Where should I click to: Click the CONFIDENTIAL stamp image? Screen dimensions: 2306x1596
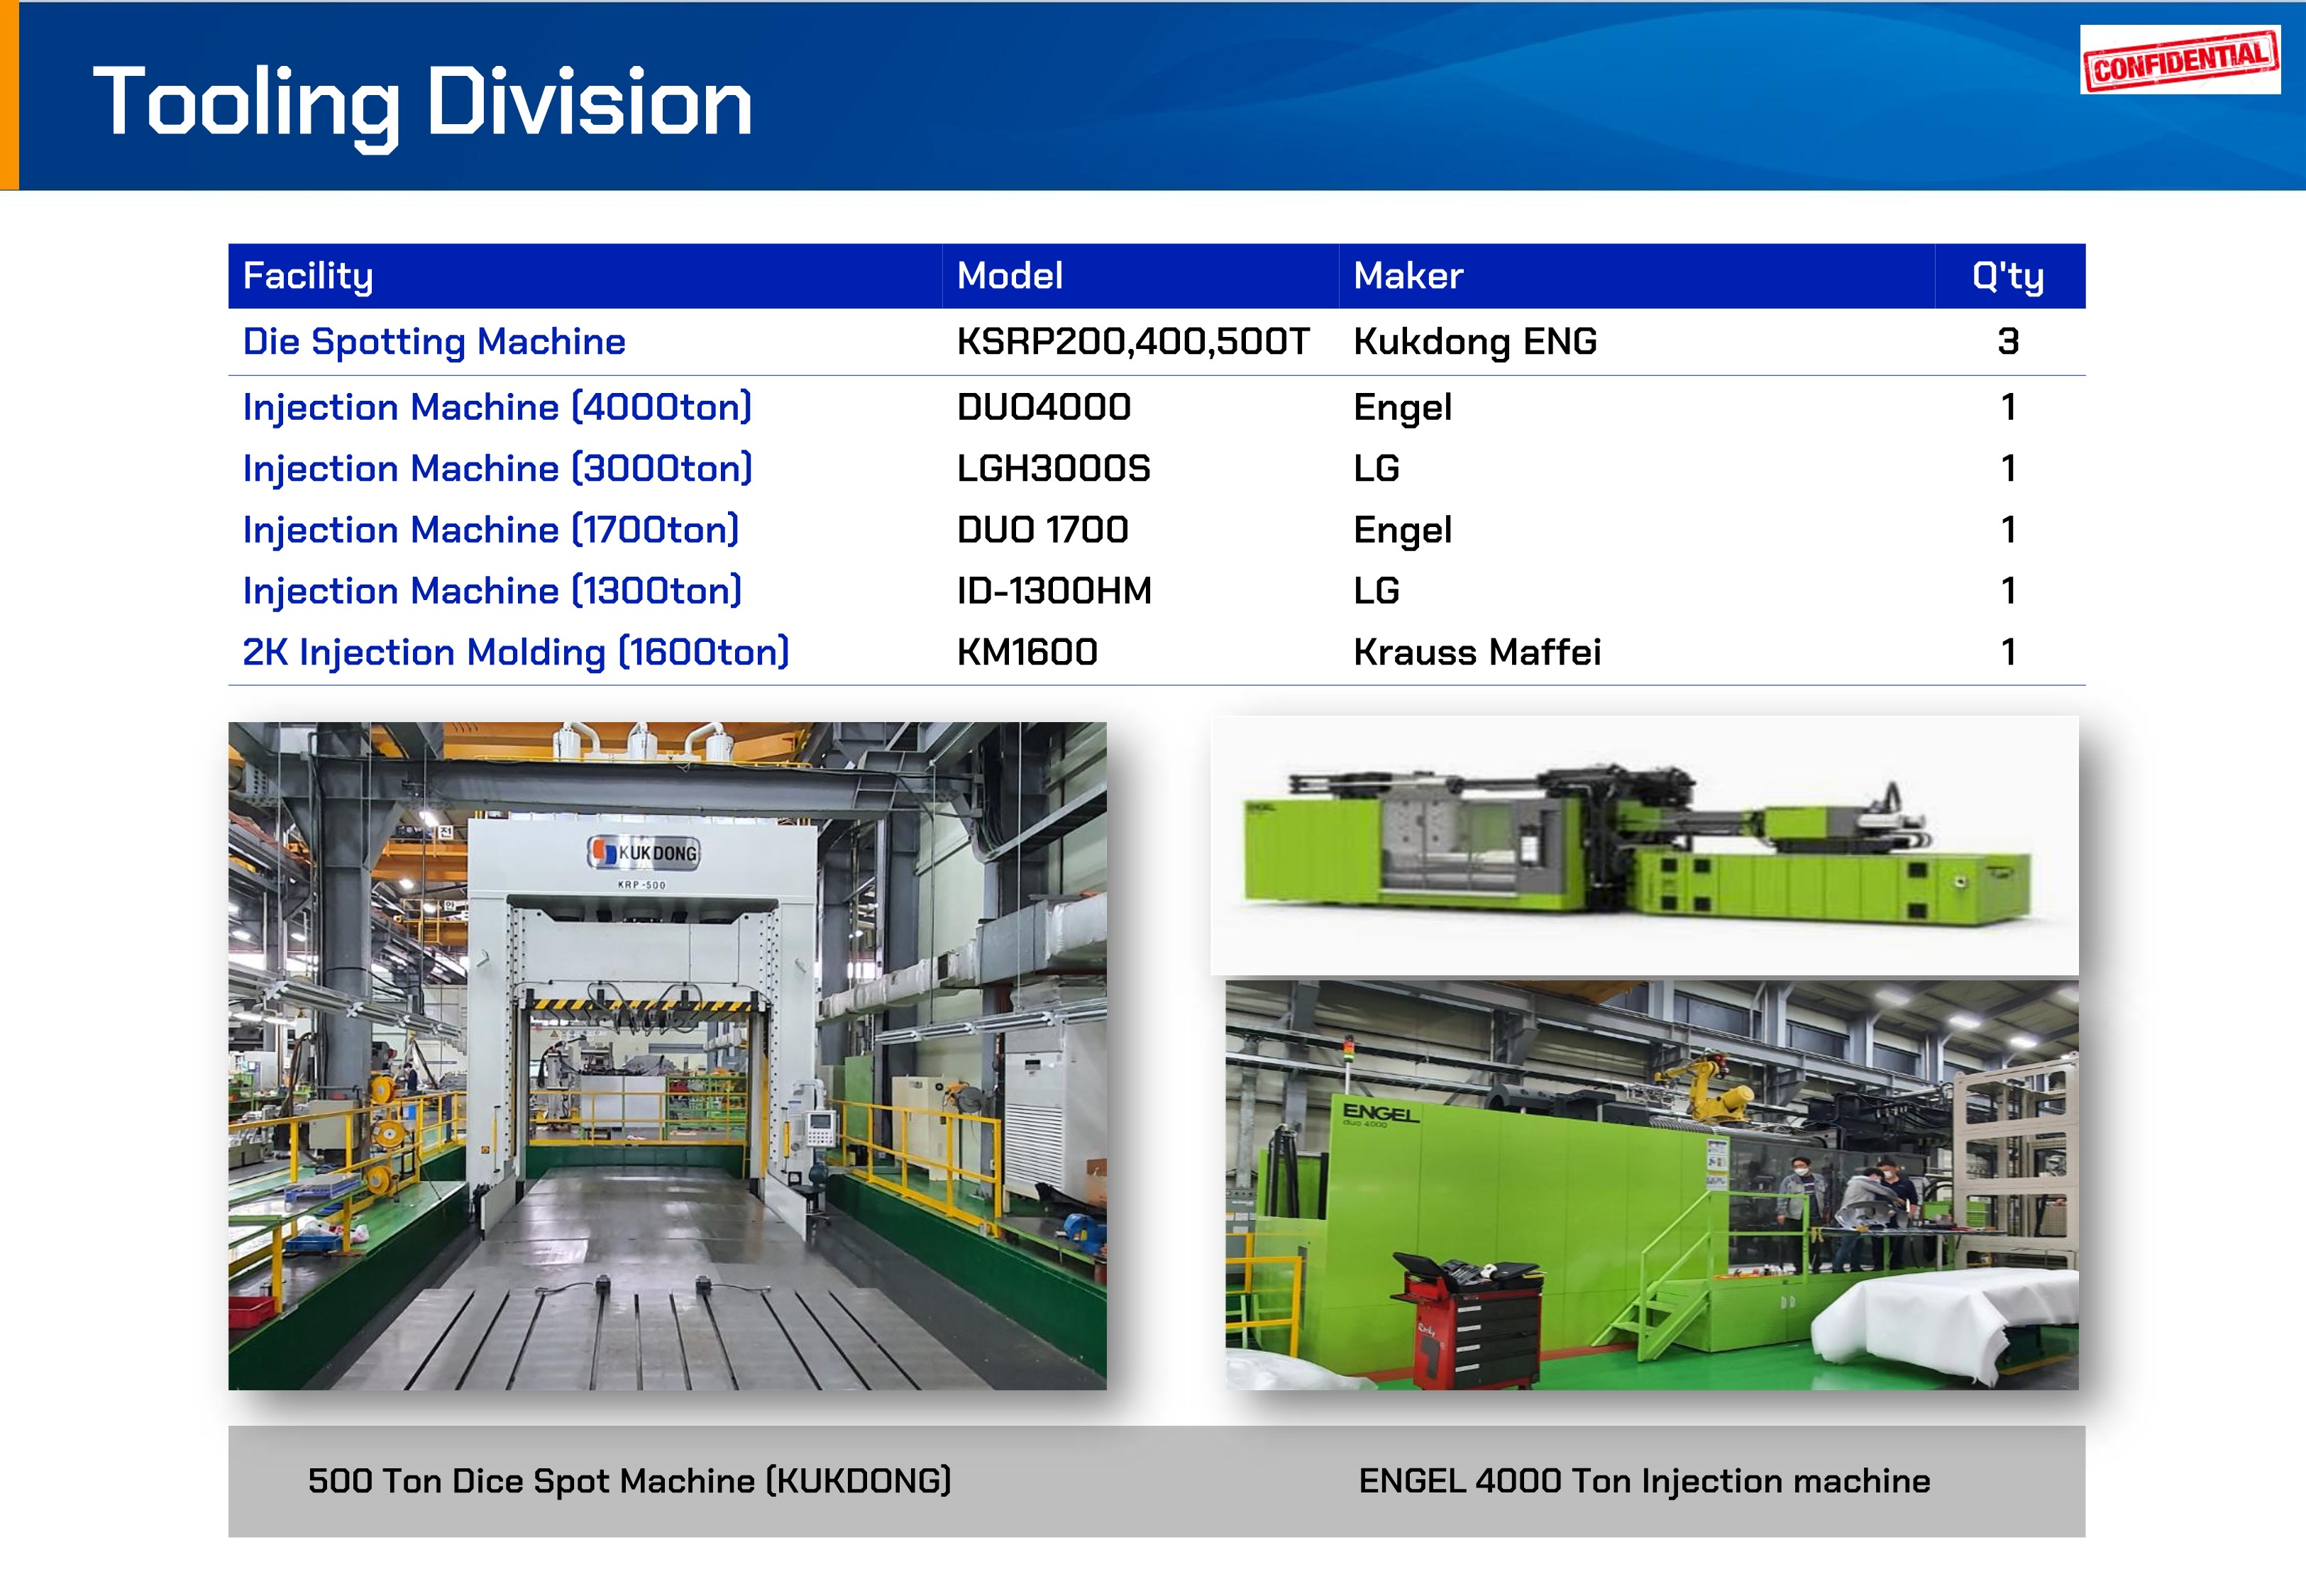pyautogui.click(x=2179, y=61)
